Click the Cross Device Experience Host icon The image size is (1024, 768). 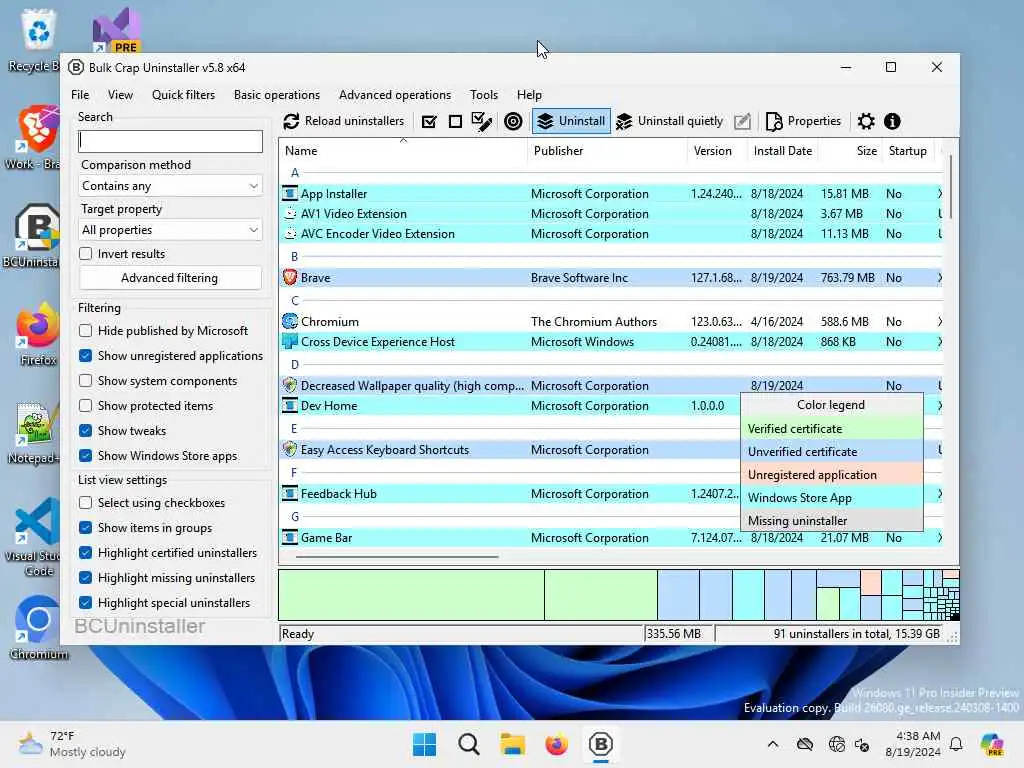pos(290,342)
